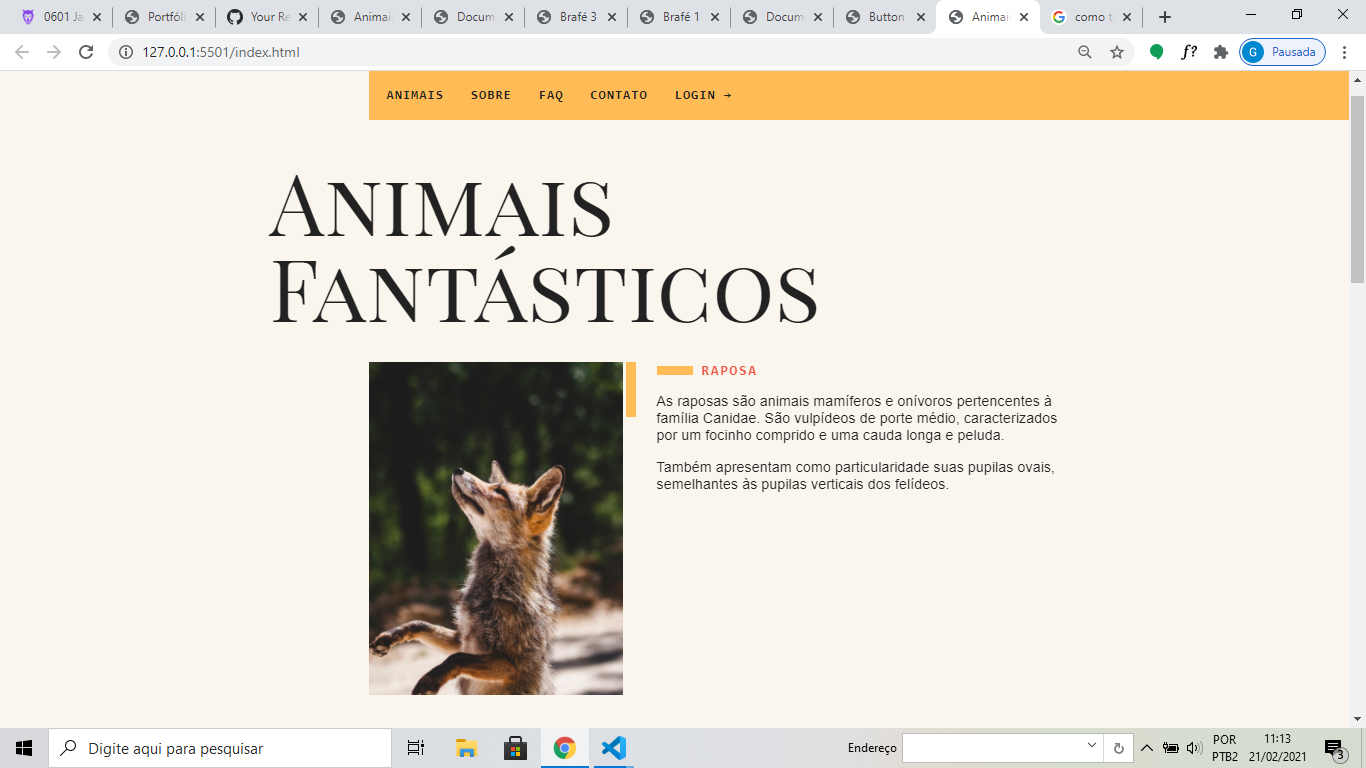
Task: Open the Extensions puzzle piece icon
Action: click(1220, 52)
